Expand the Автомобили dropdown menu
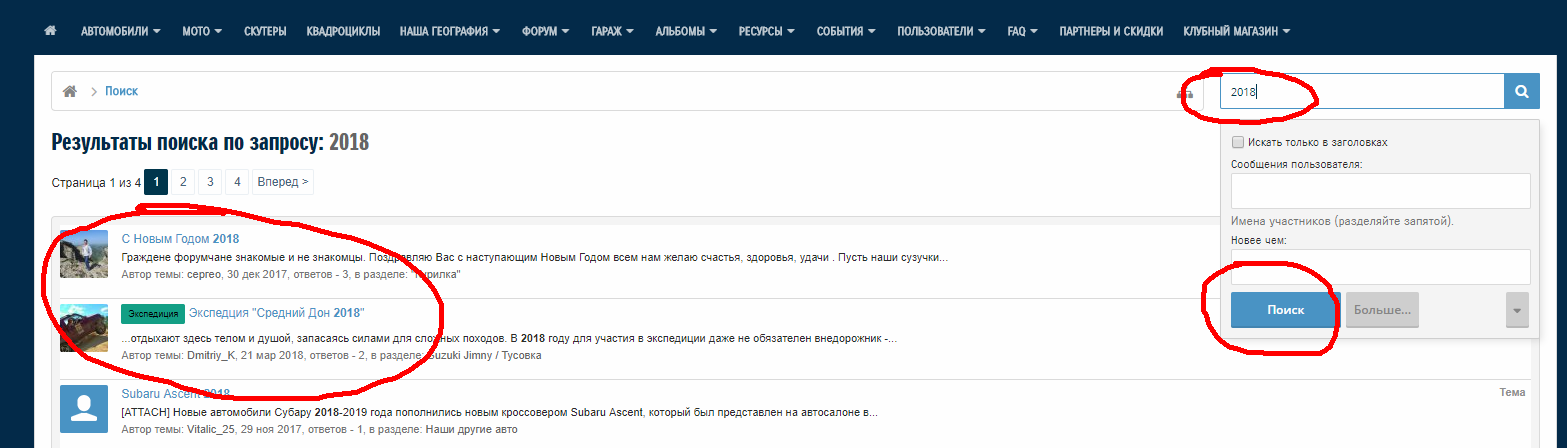The height and width of the screenshot is (448, 1567). pos(121,31)
